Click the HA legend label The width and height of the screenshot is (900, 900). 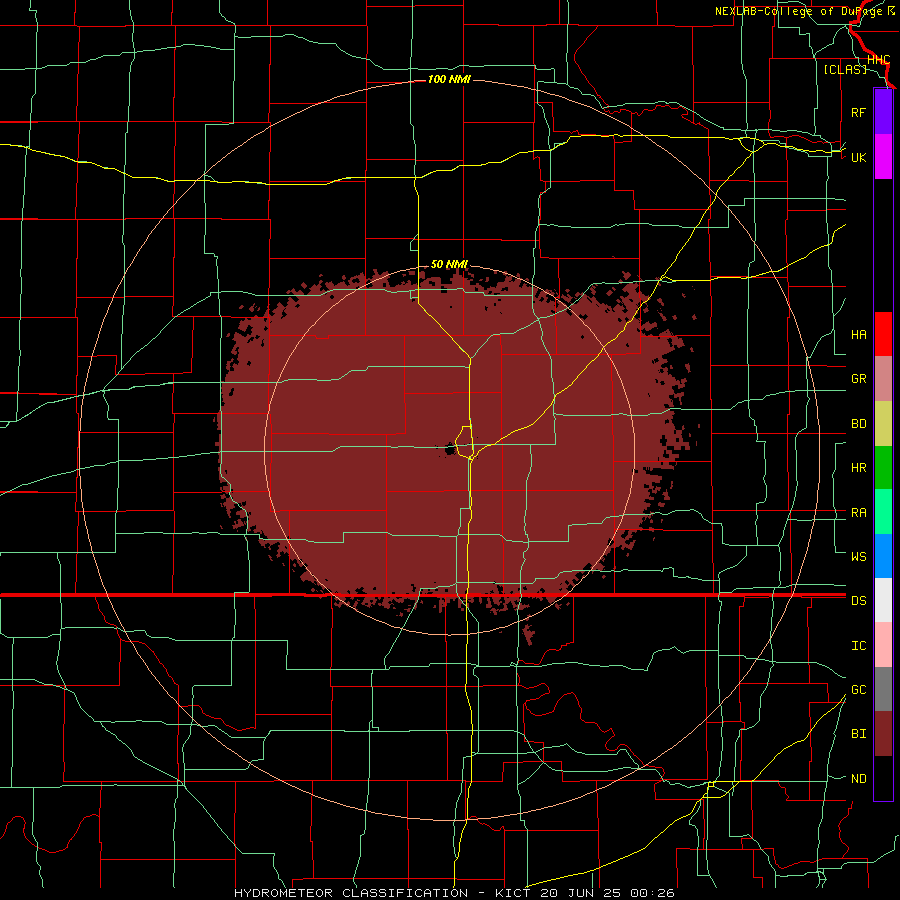coord(858,334)
